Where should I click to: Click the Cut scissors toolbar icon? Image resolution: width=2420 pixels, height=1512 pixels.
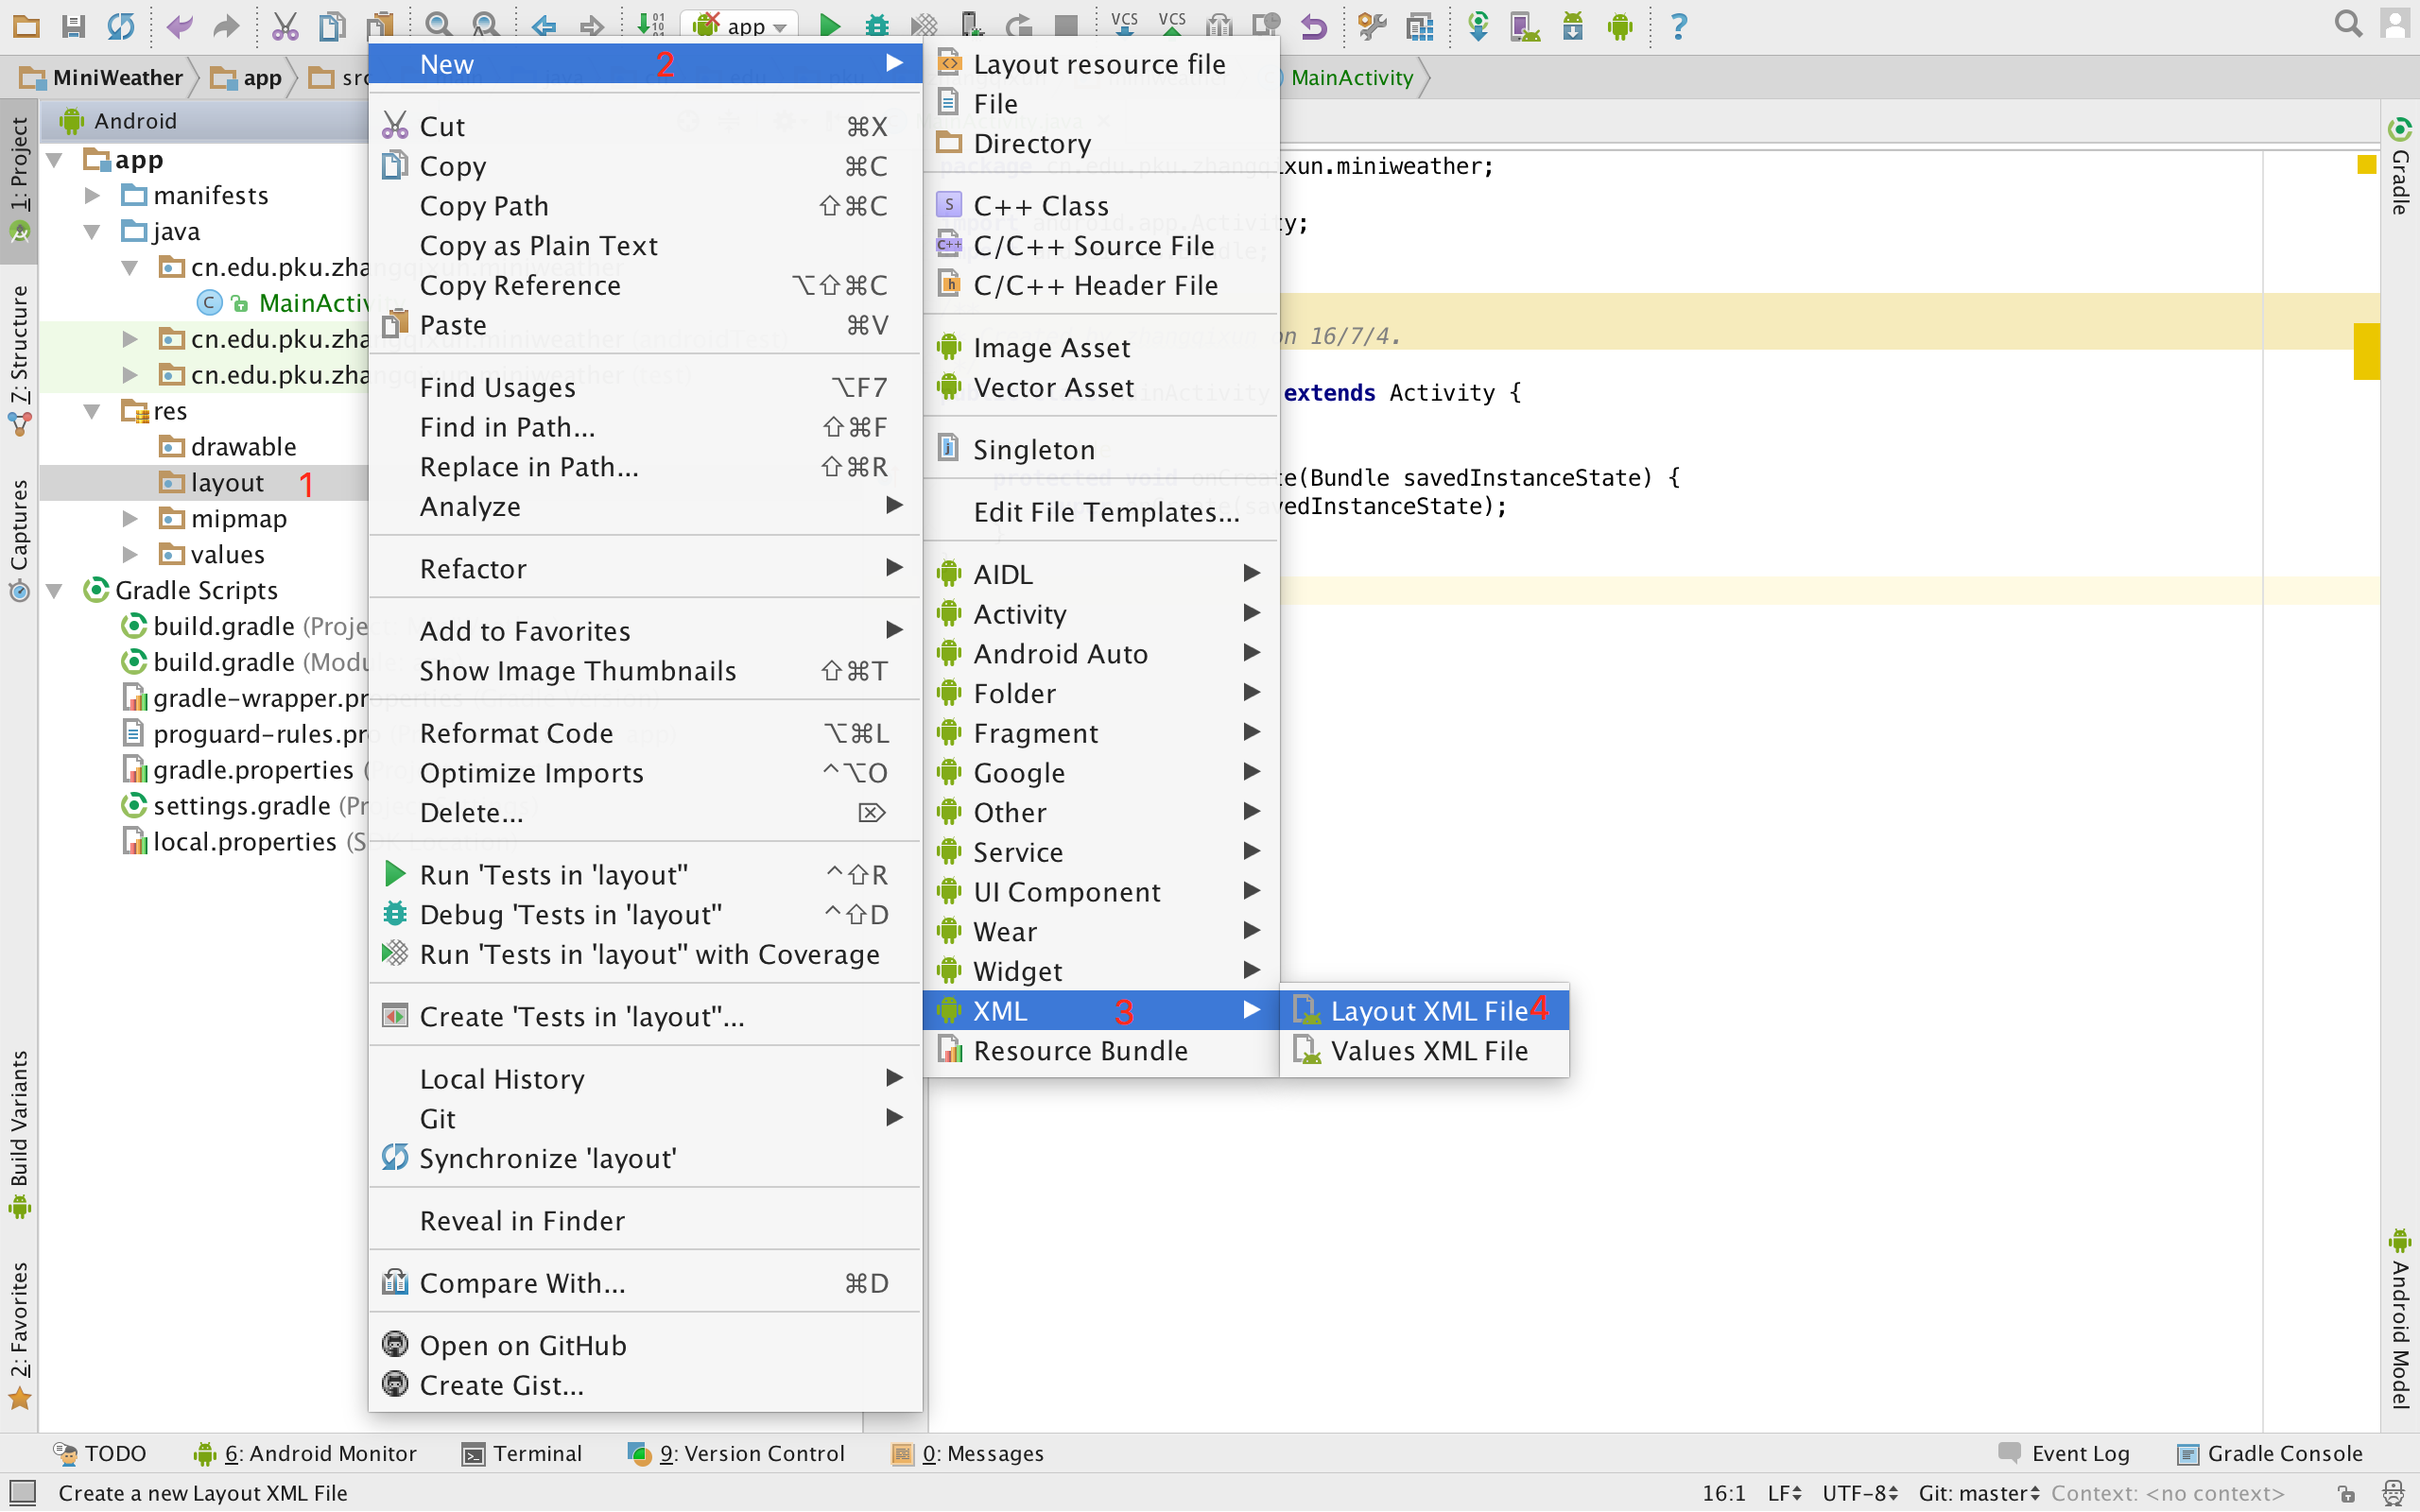coord(285,26)
